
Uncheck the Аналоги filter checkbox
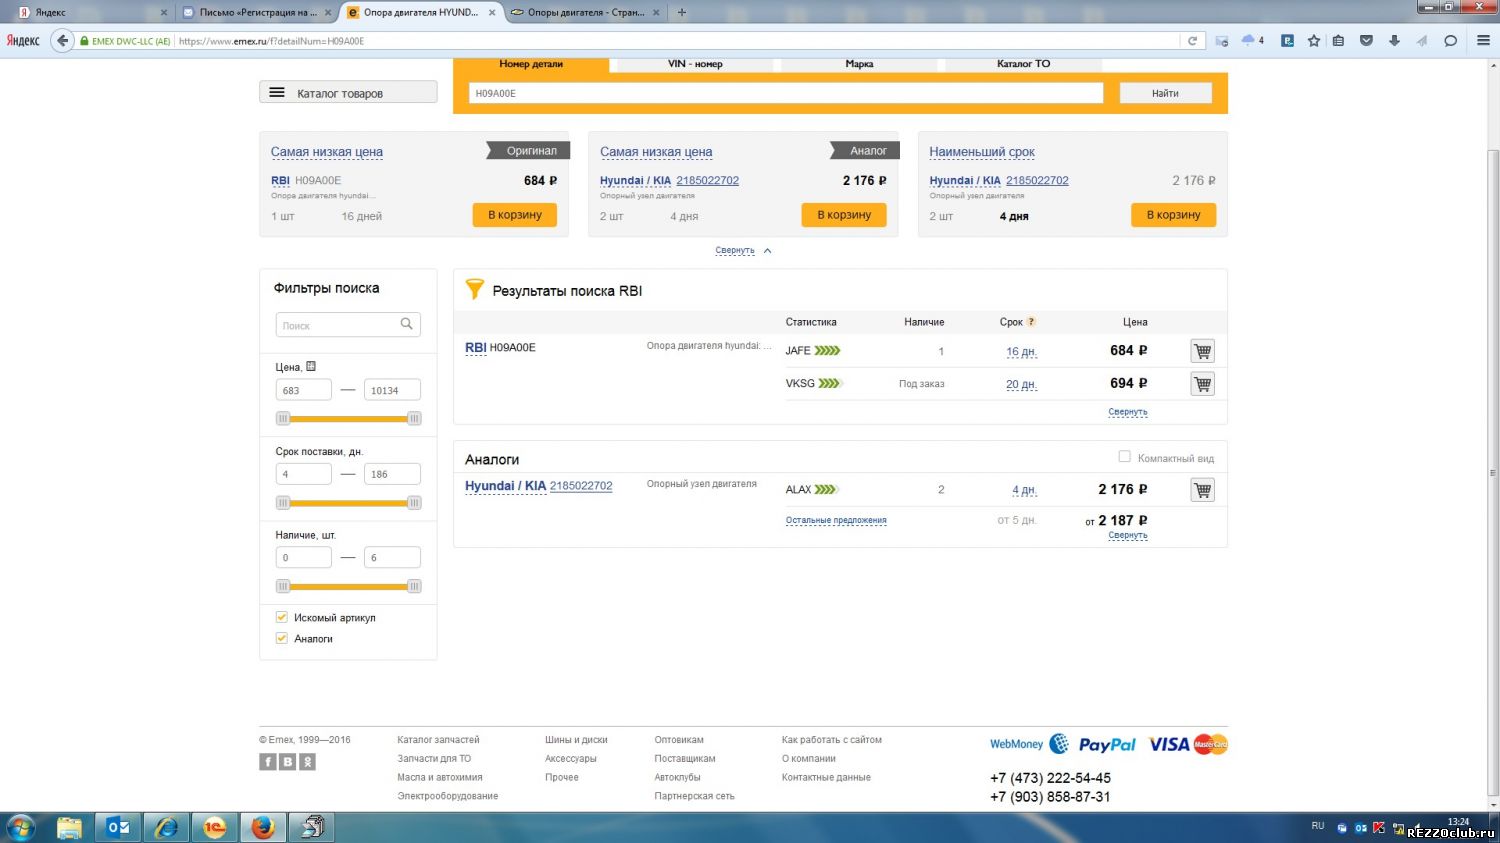(282, 638)
